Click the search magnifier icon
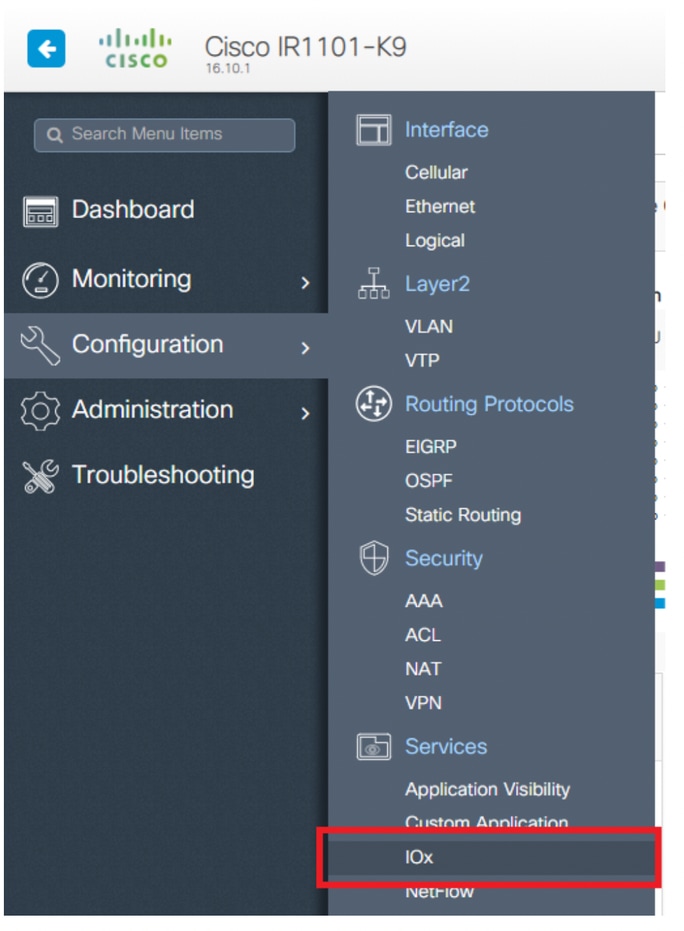Image resolution: width=684 pixels, height=931 pixels. tap(54, 135)
